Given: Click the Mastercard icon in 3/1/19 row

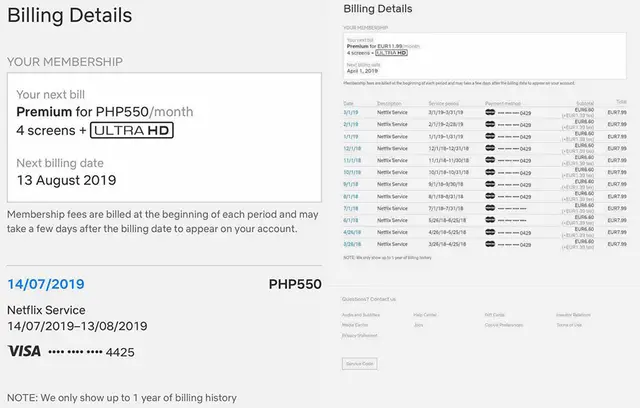Looking at the screenshot, I should tap(491, 112).
